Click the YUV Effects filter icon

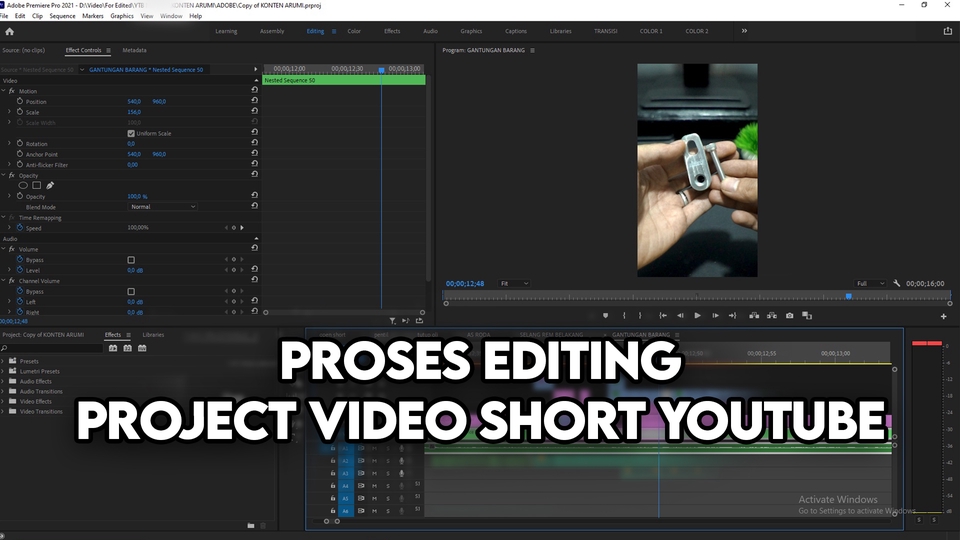click(x=142, y=348)
